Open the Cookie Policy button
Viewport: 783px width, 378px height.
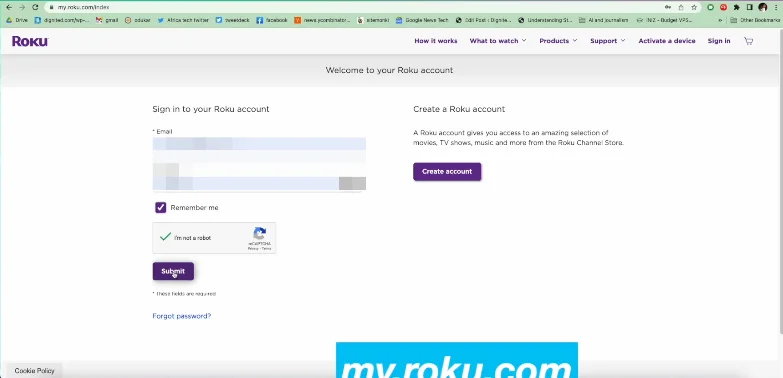[x=34, y=371]
